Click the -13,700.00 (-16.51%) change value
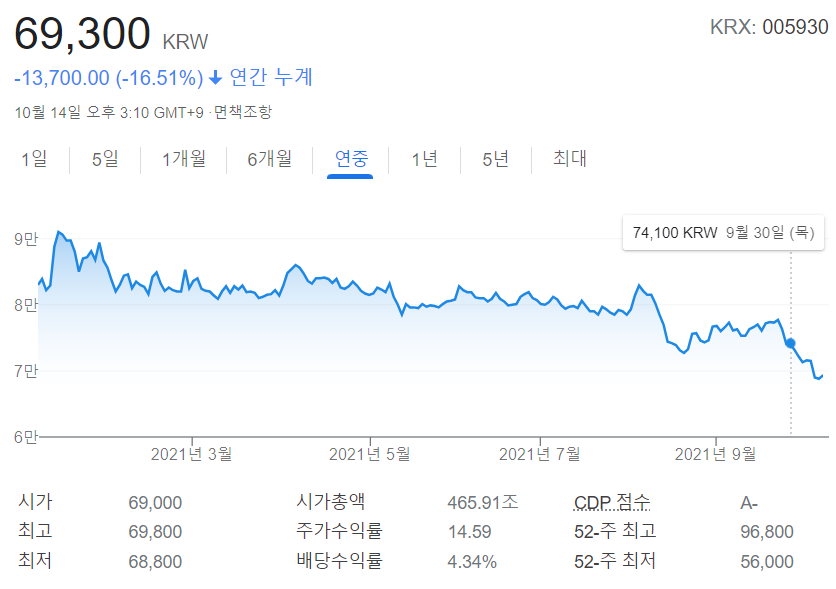 [x=109, y=78]
